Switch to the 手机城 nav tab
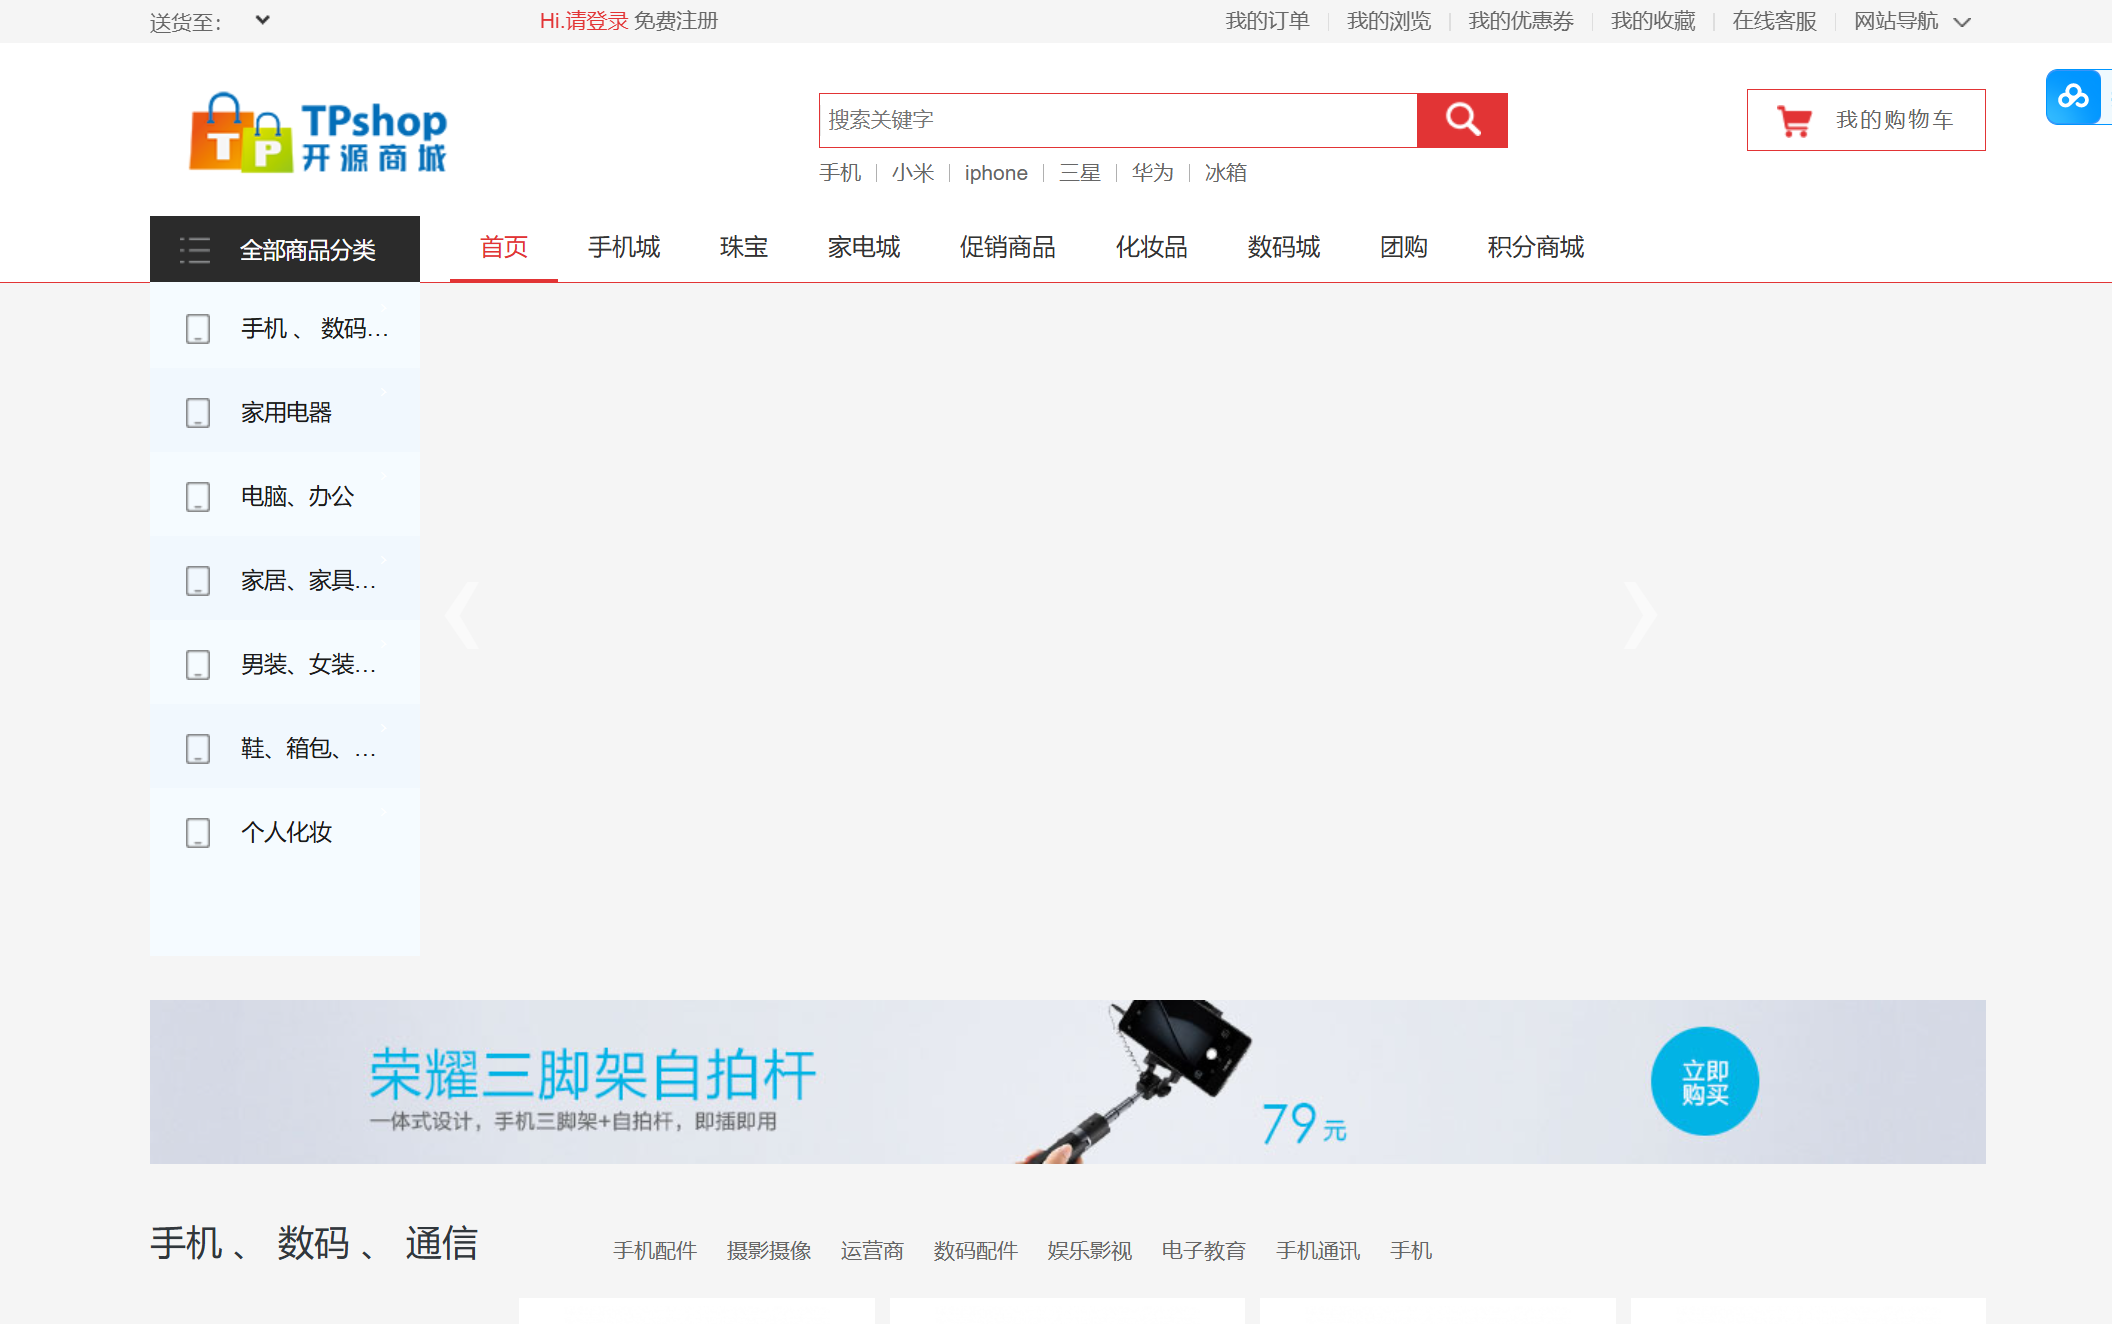The width and height of the screenshot is (2112, 1324). click(623, 247)
